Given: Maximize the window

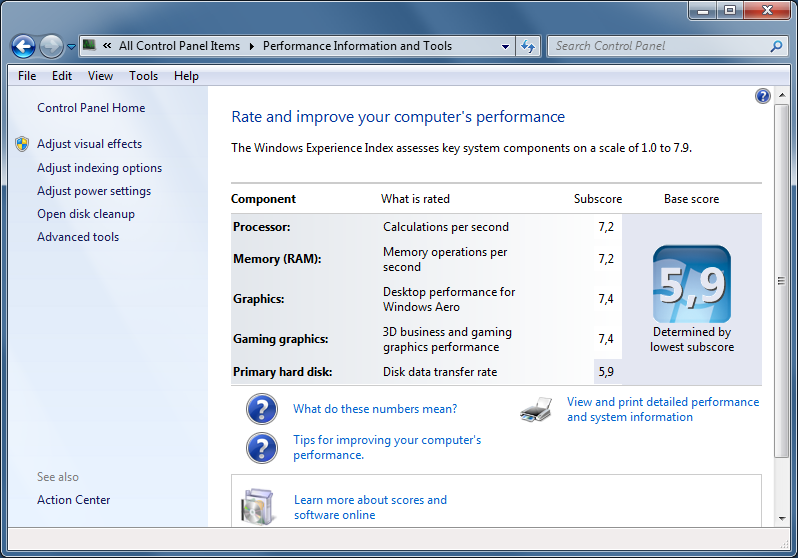Looking at the screenshot, I should pyautogui.click(x=730, y=10).
